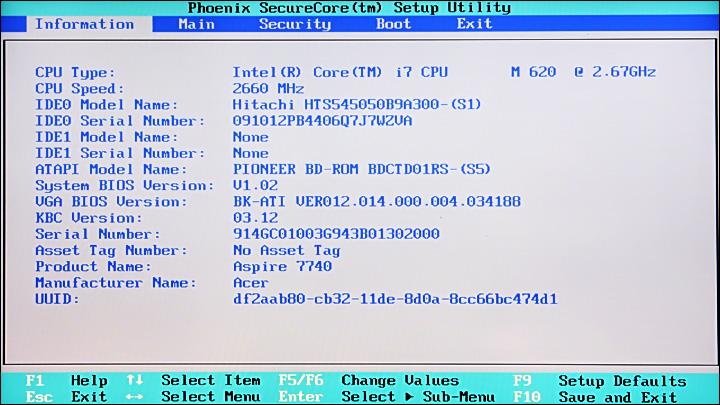The width and height of the screenshot is (720, 405).
Task: Click the Asset Tag Number label
Action: tap(112, 251)
